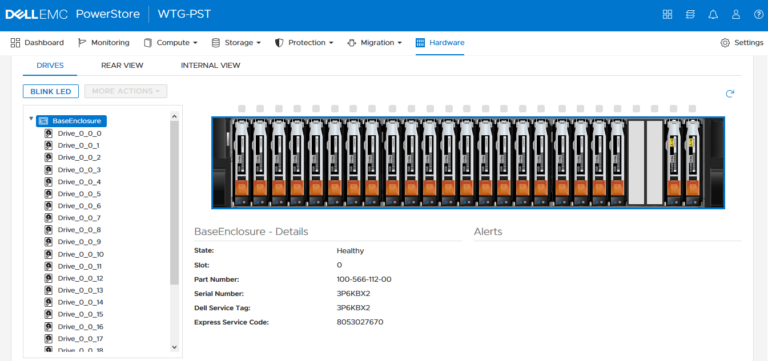Viewport: 768px width, 361px height.
Task: Click the drive icon beside Drive_0_0_6
Action: 48,206
